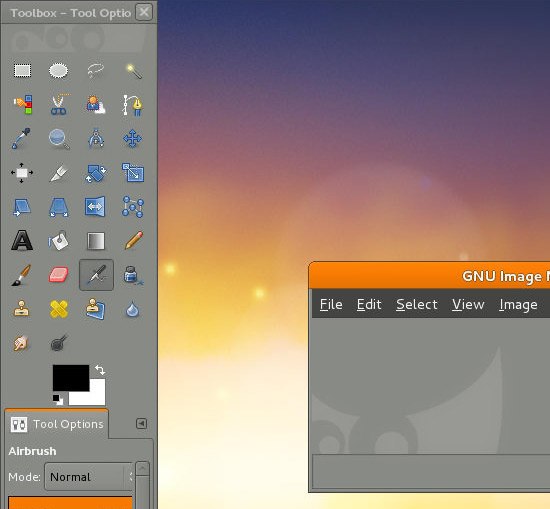Select the Rectangle Select tool
Screen dimensions: 550x509
(x=22, y=71)
